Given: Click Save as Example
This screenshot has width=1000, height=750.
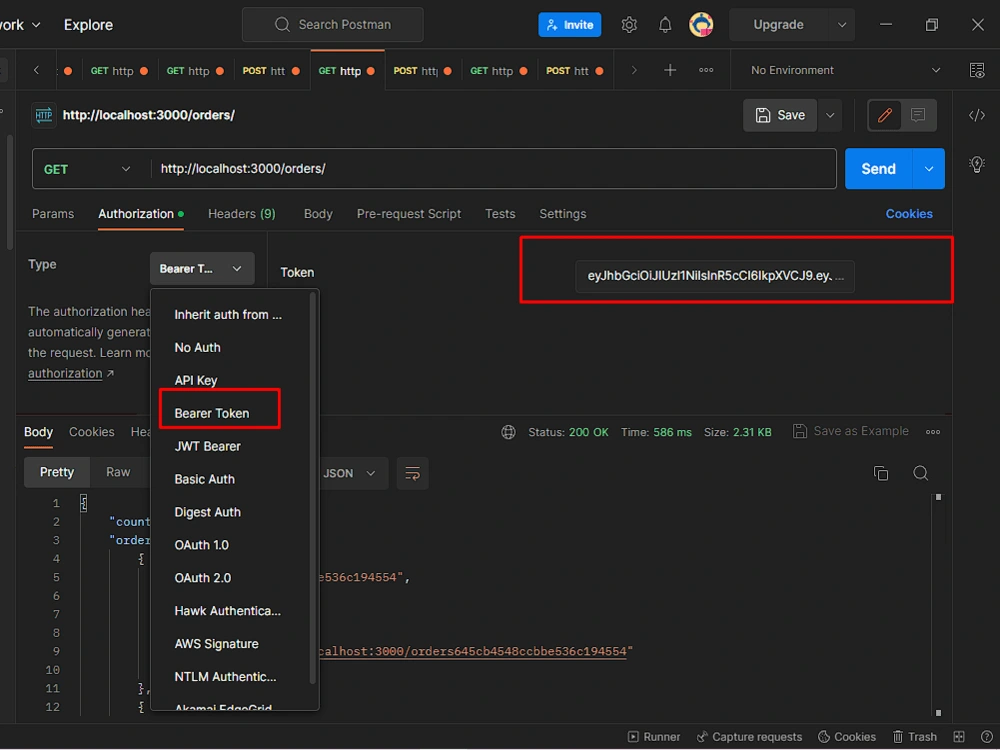Looking at the screenshot, I should [x=850, y=432].
